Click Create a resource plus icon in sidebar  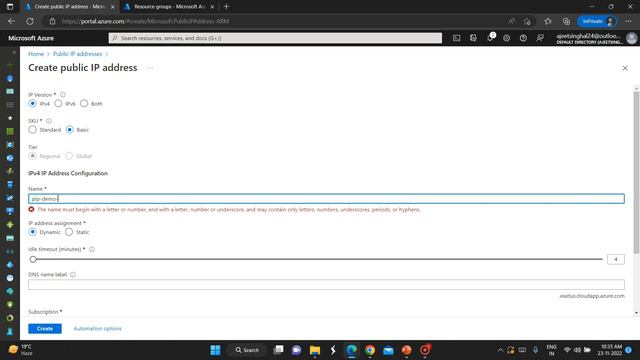tap(10, 65)
